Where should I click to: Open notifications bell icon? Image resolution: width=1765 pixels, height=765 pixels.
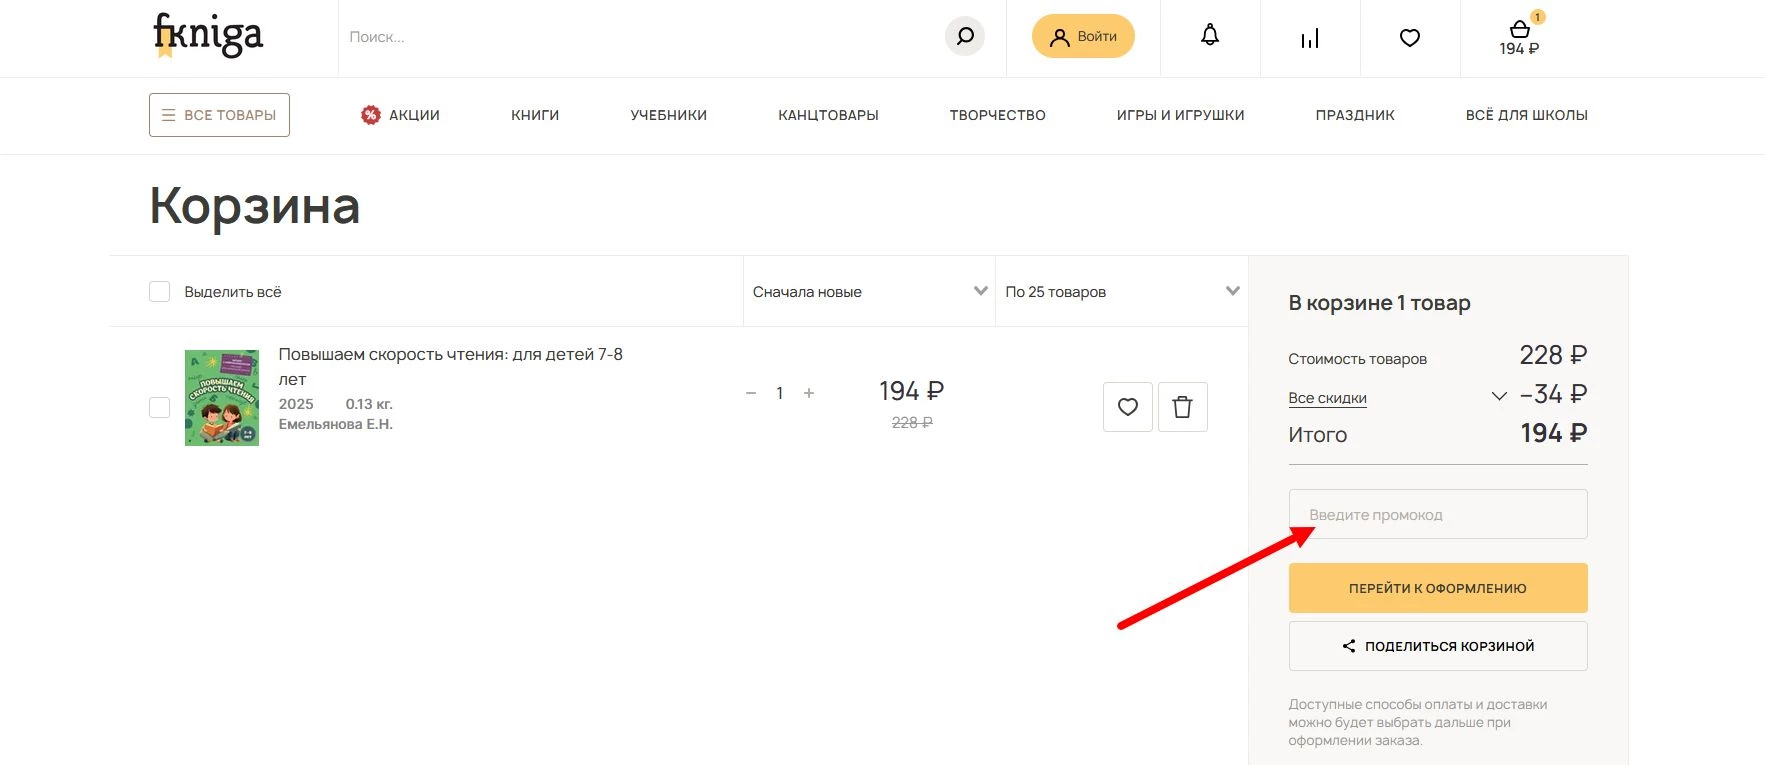(1210, 37)
